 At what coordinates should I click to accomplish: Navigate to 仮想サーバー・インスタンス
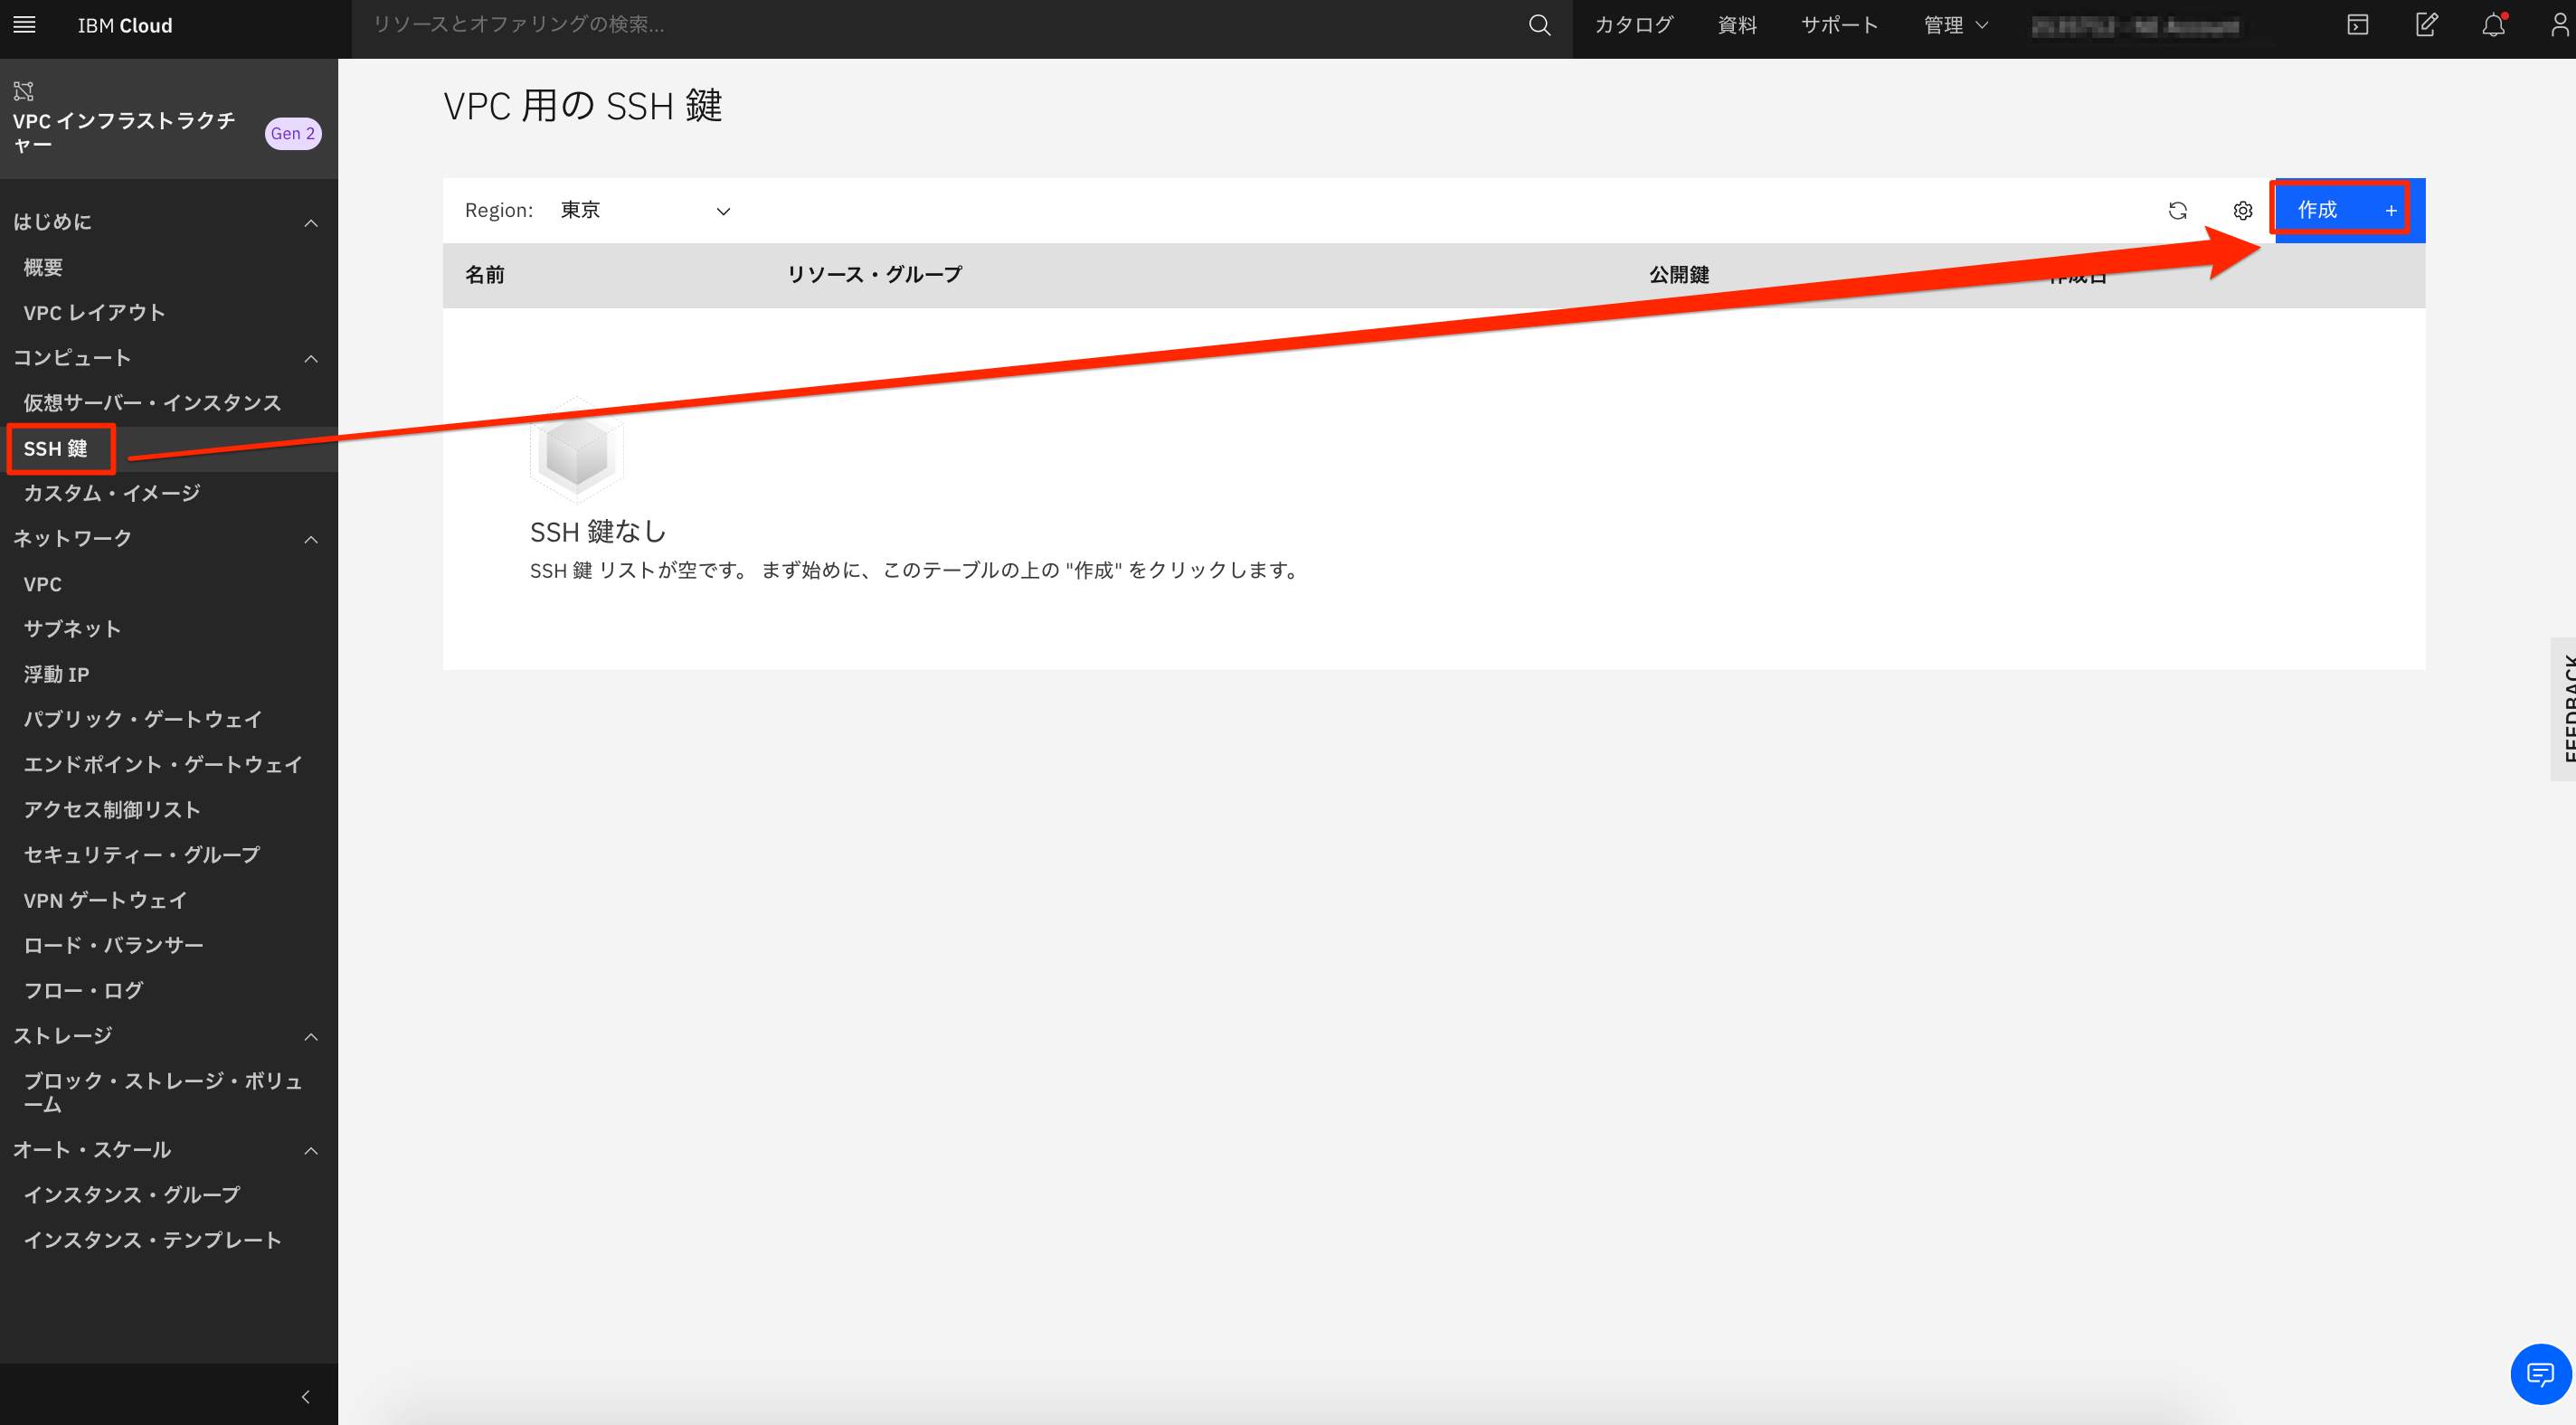click(152, 402)
